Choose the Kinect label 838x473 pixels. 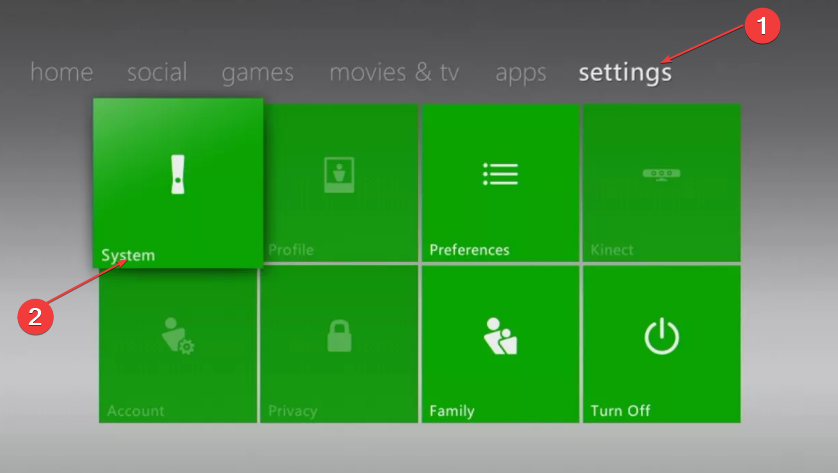point(612,250)
